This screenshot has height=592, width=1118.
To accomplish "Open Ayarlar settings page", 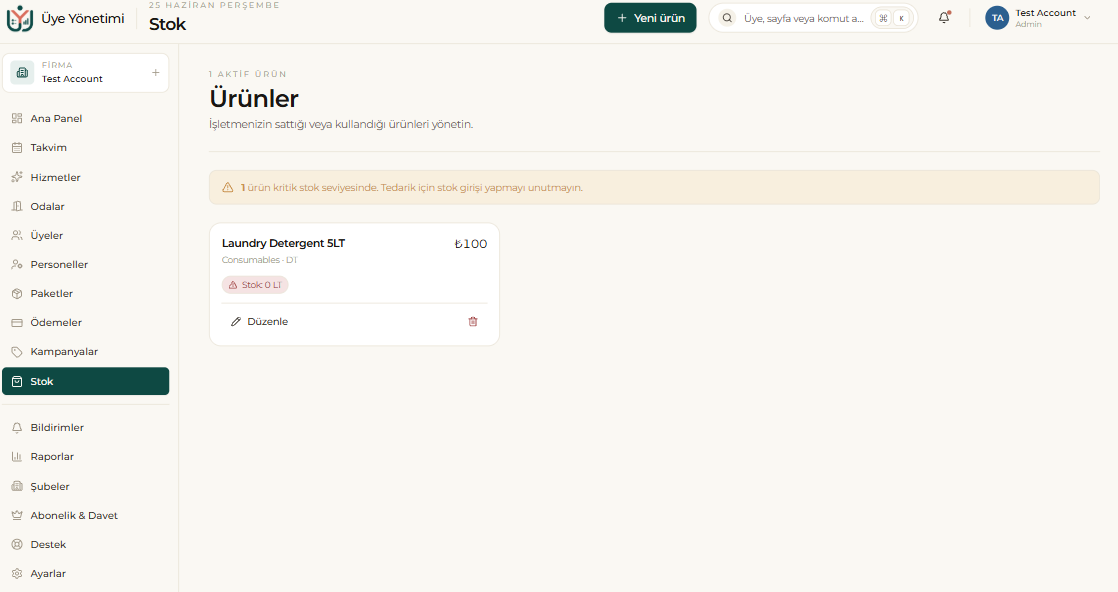I will click(86, 573).
